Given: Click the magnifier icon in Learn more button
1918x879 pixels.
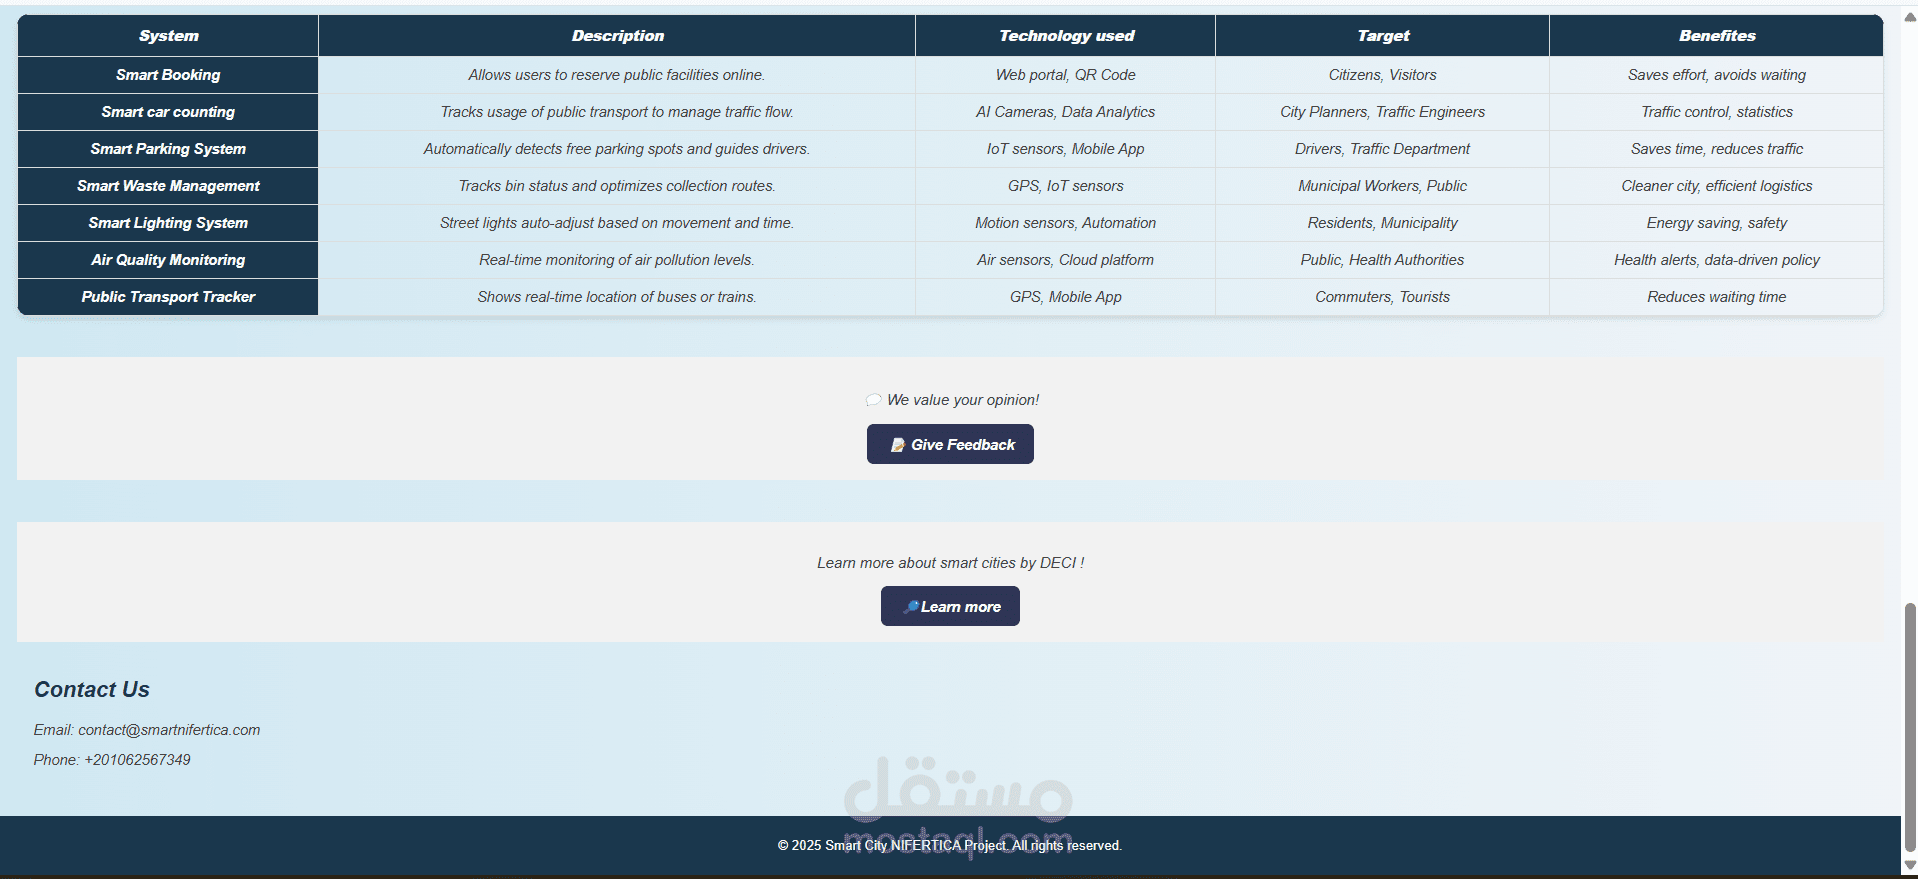Looking at the screenshot, I should point(911,607).
